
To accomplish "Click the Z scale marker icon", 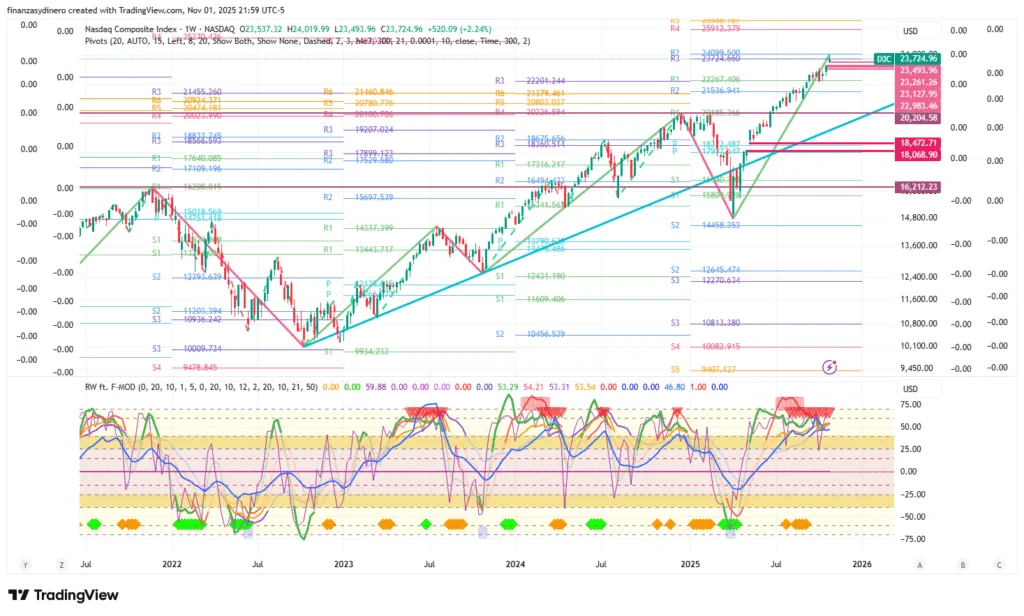I will pos(62,565).
